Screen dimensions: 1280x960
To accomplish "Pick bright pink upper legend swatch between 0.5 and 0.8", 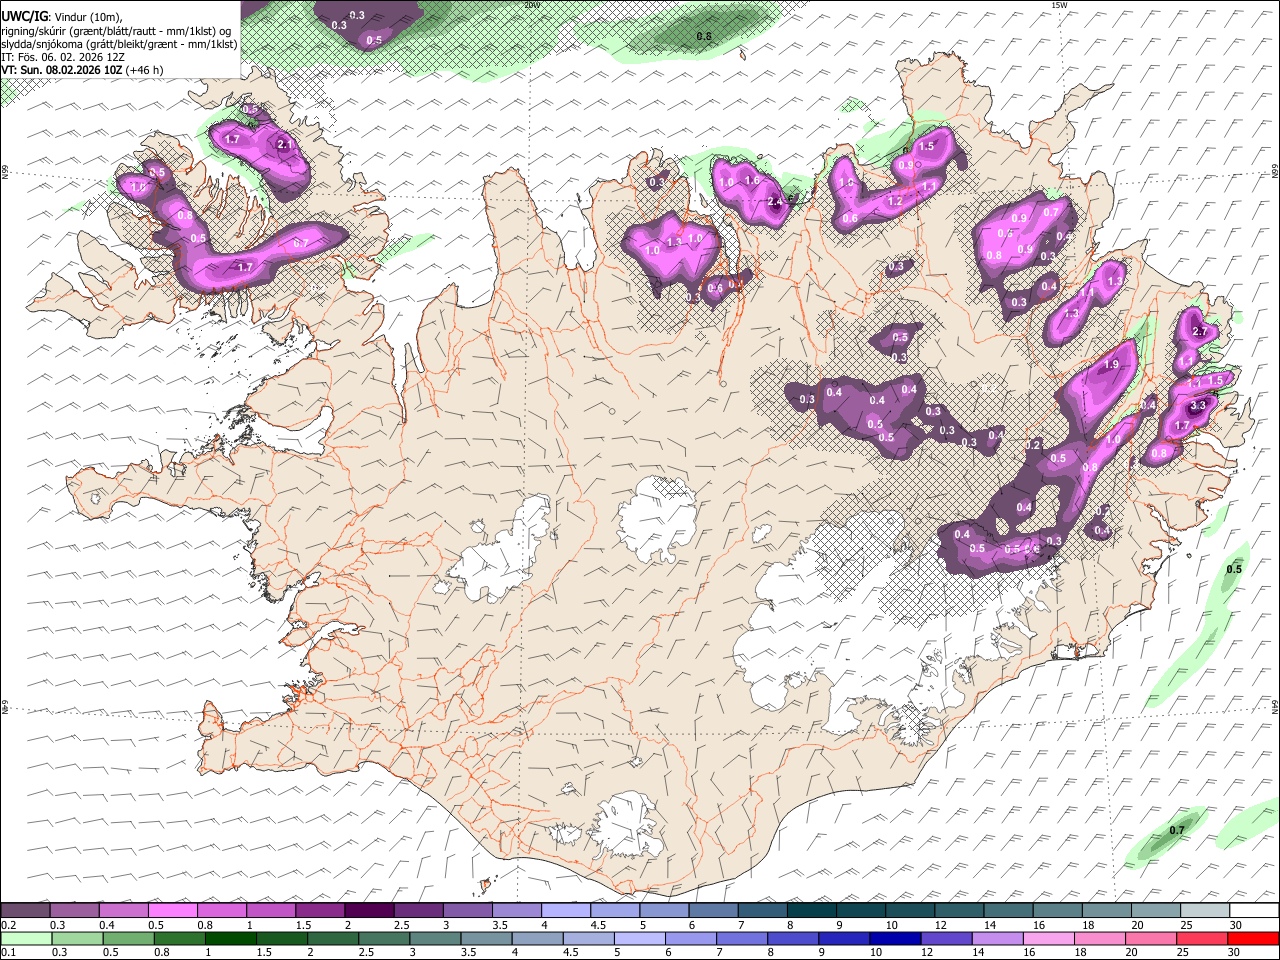I will tap(172, 911).
